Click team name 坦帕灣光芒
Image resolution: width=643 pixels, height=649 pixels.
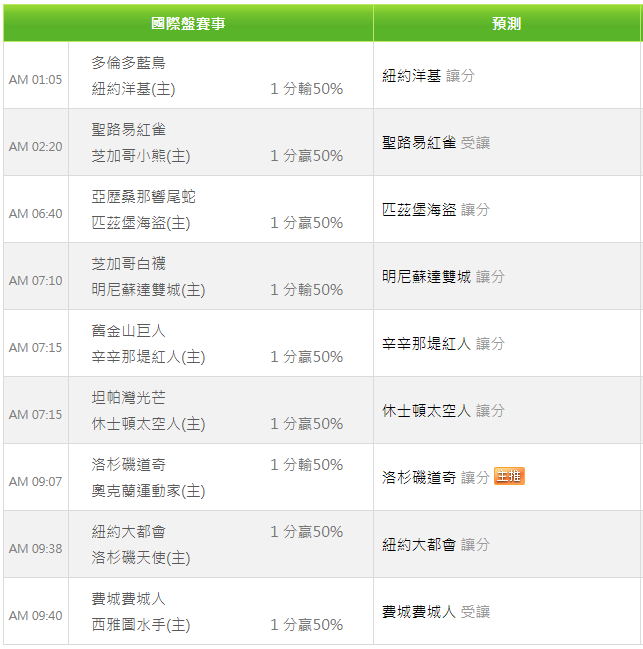click(128, 398)
